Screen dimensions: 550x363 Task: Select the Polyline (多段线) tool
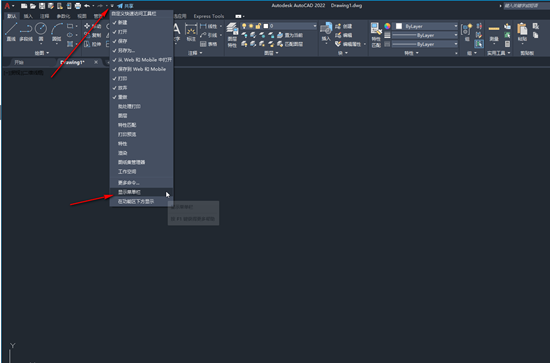pyautogui.click(x=26, y=32)
